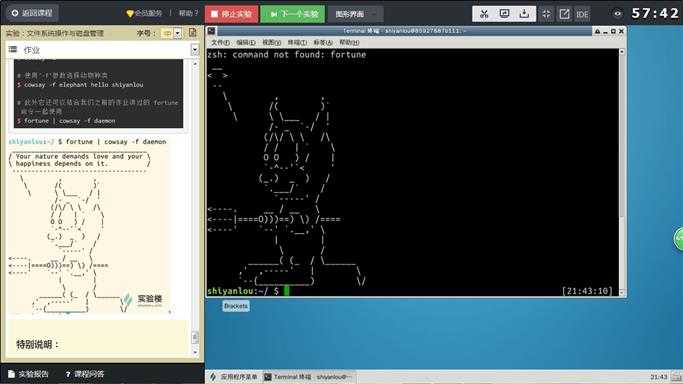
Task: Toggle the eye visibility icon near timer
Action: coord(617,13)
